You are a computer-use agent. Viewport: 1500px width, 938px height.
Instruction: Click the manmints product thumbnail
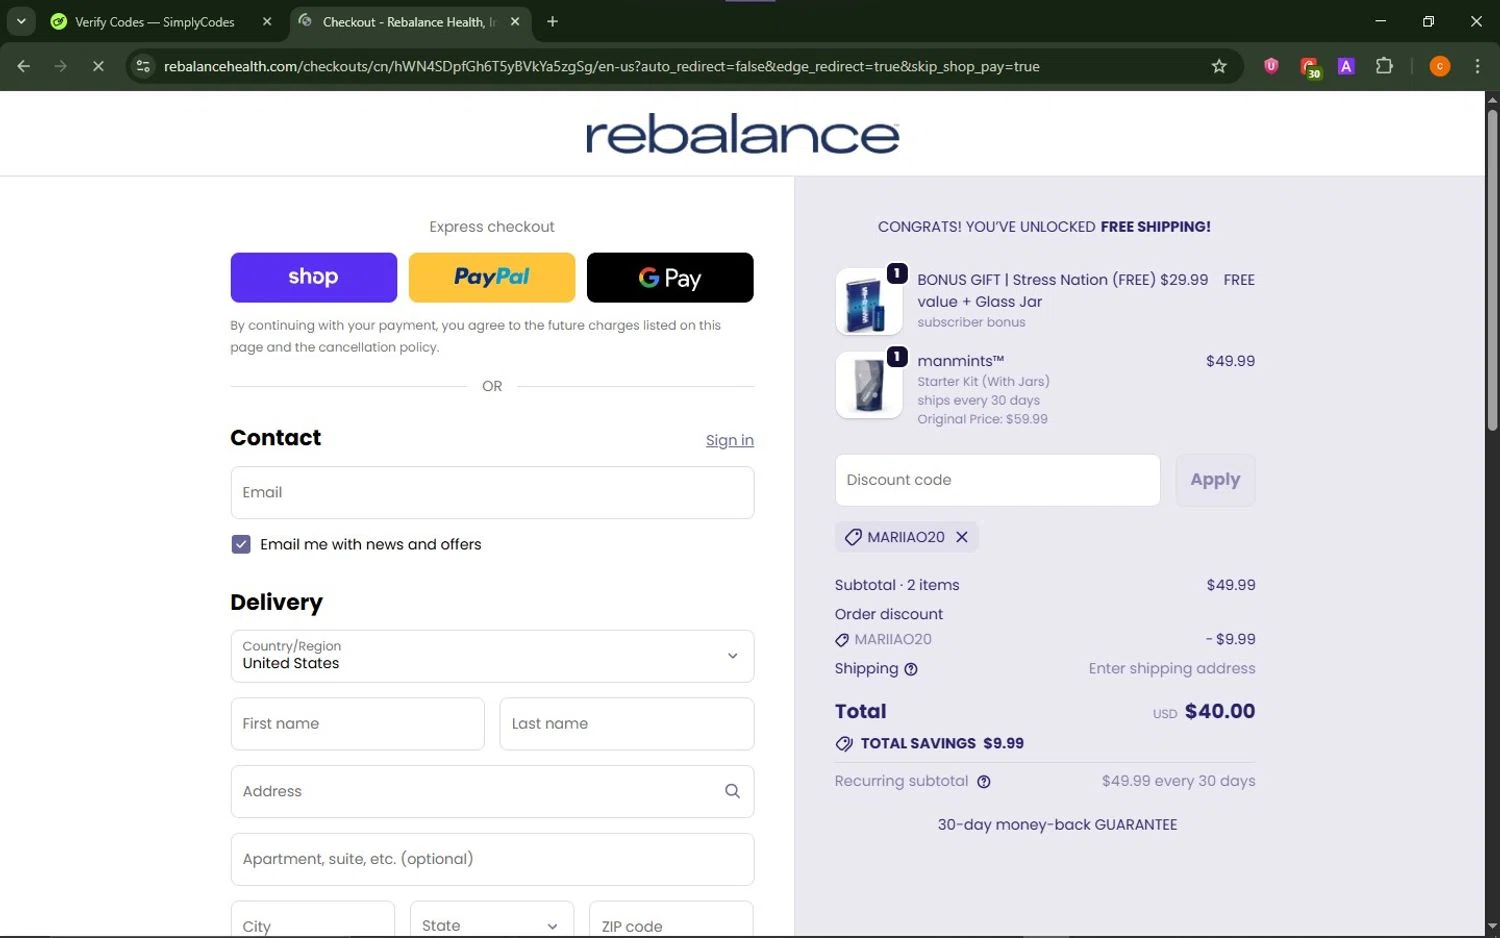click(869, 385)
